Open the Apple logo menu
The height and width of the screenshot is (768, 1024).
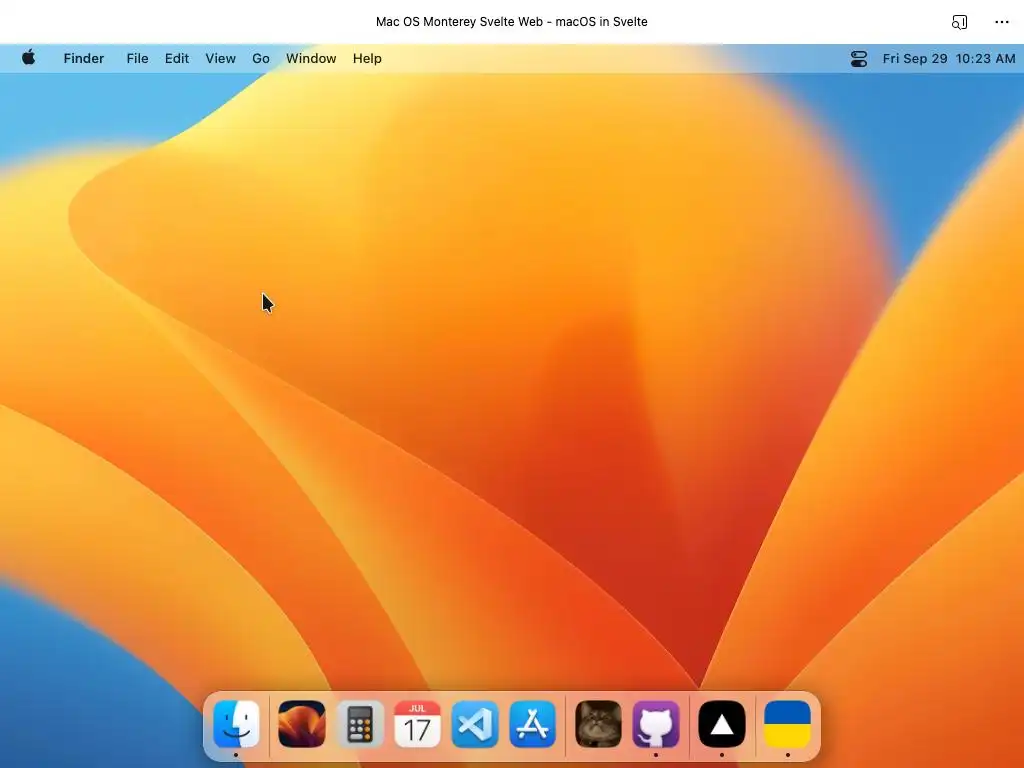(29, 58)
